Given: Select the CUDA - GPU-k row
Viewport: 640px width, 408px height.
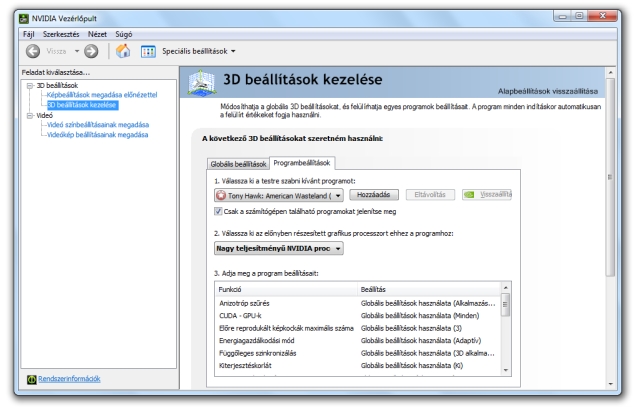Looking at the screenshot, I should [358, 316].
